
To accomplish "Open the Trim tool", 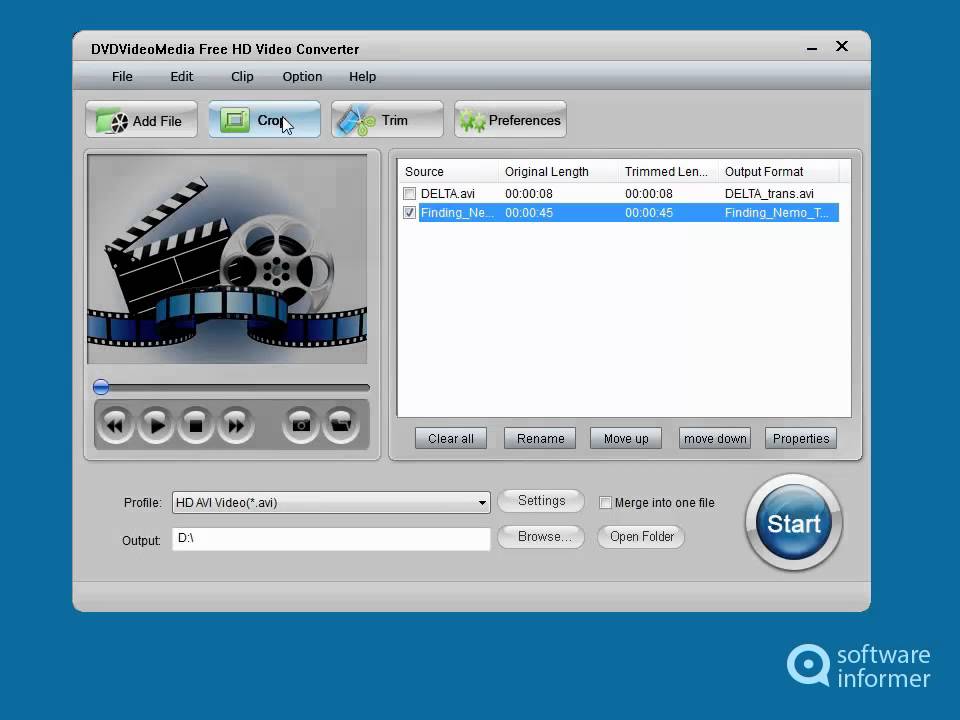I will click(387, 120).
